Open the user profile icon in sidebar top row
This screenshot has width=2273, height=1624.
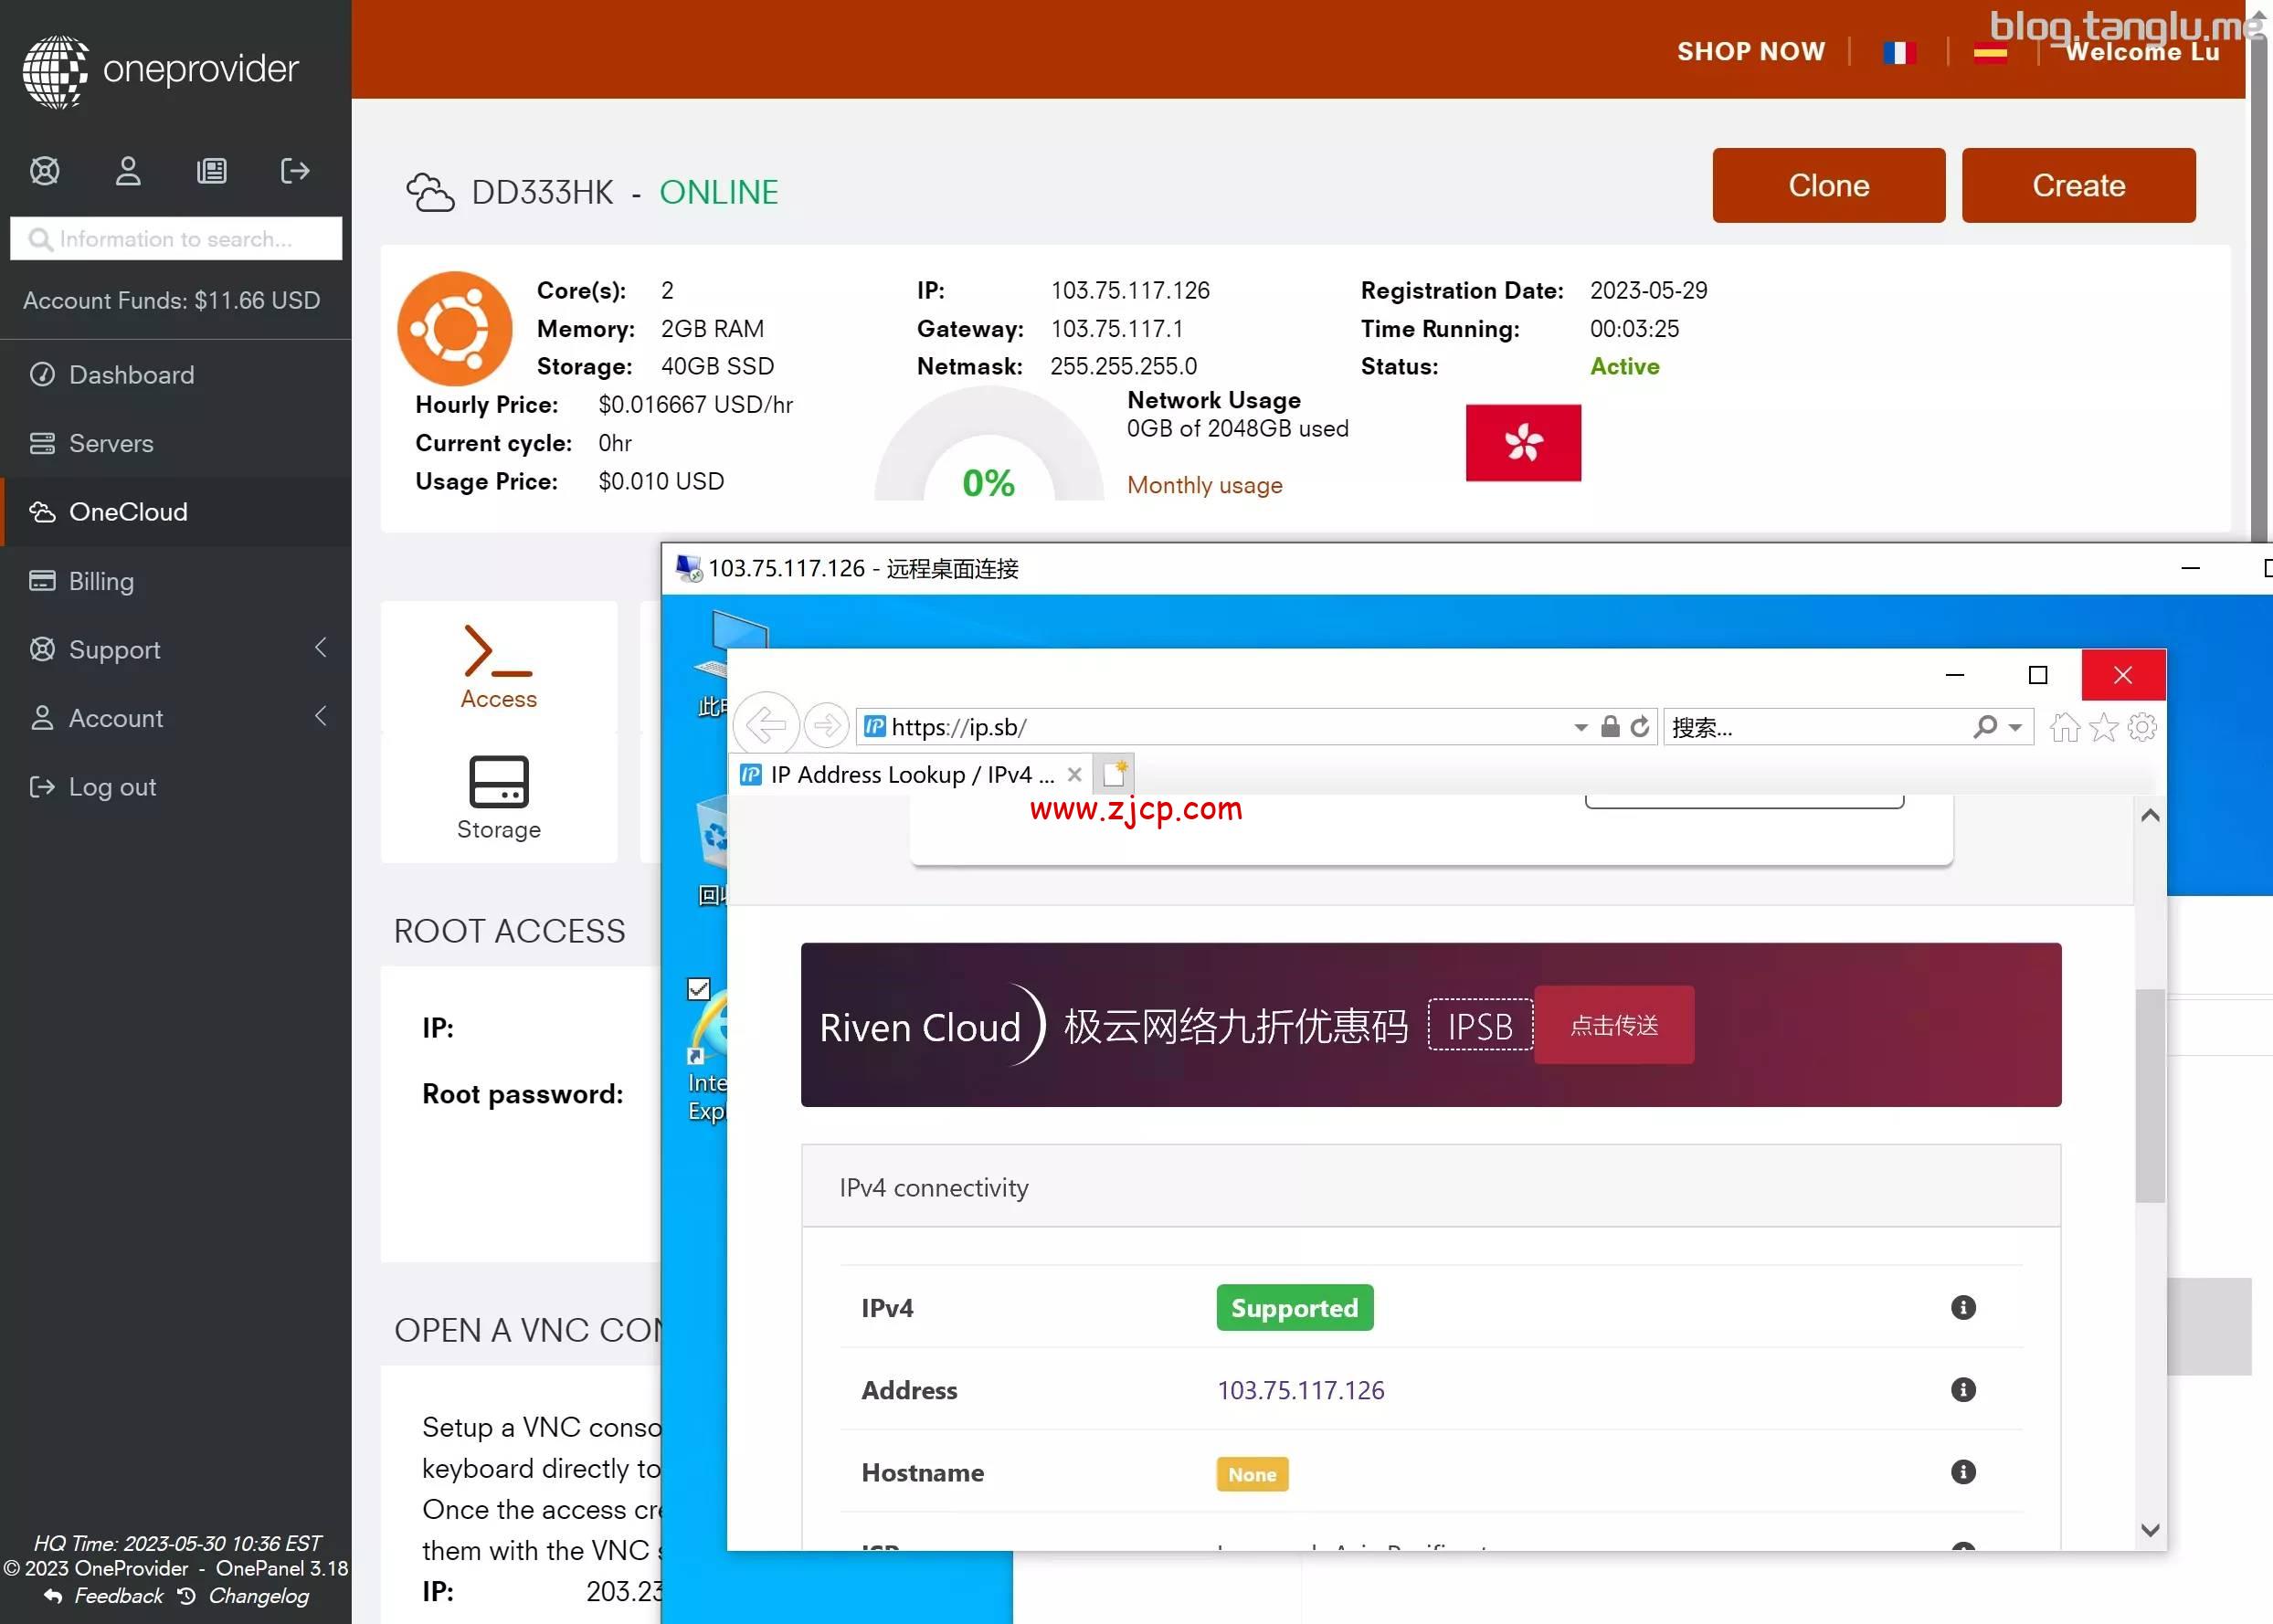coord(128,171)
